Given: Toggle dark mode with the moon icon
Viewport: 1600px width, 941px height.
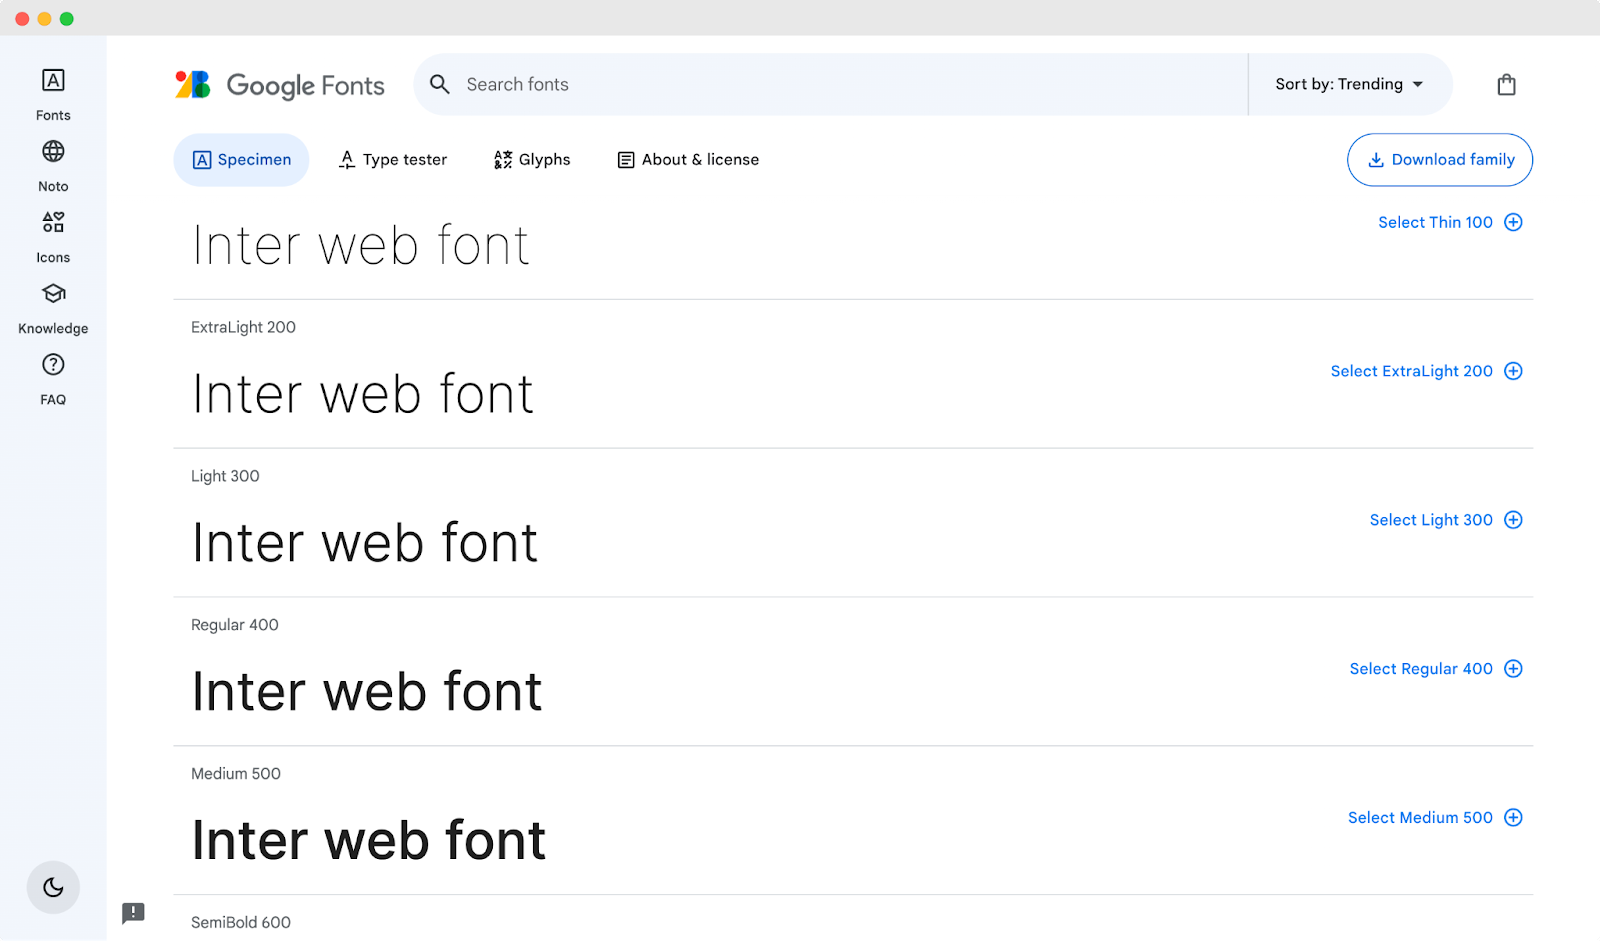Looking at the screenshot, I should pos(53,887).
